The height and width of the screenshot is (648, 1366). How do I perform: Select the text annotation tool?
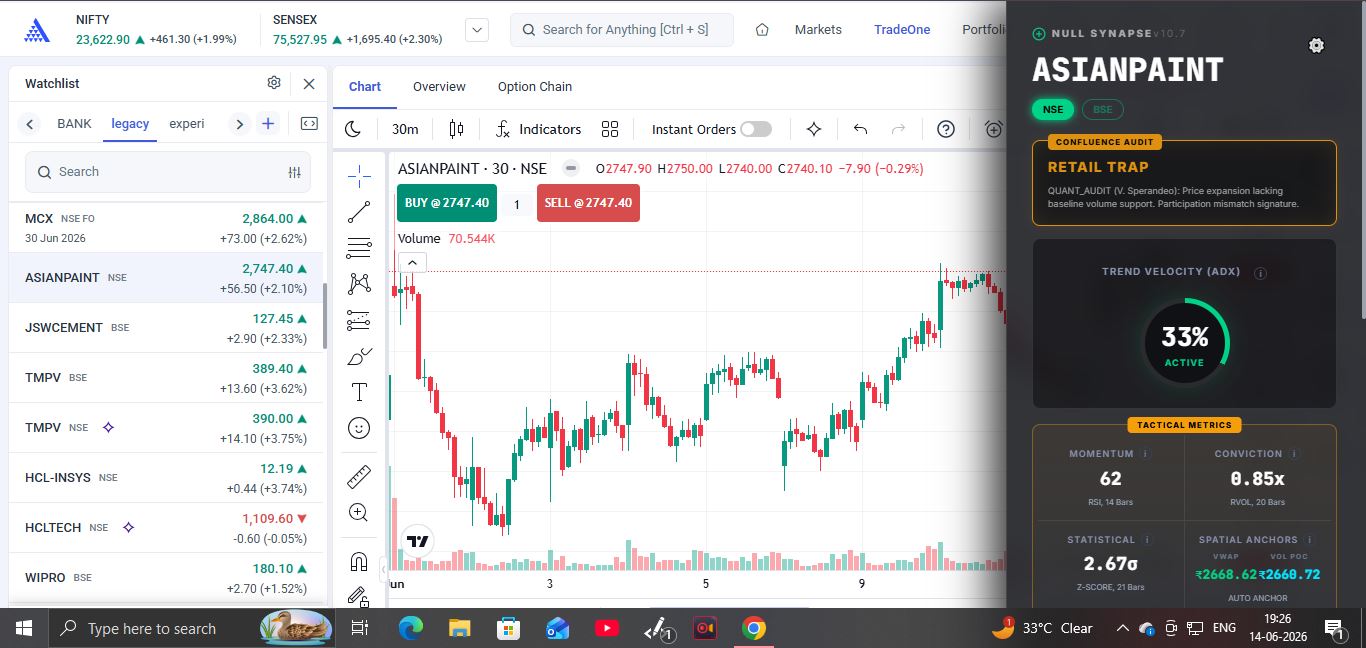tap(359, 392)
